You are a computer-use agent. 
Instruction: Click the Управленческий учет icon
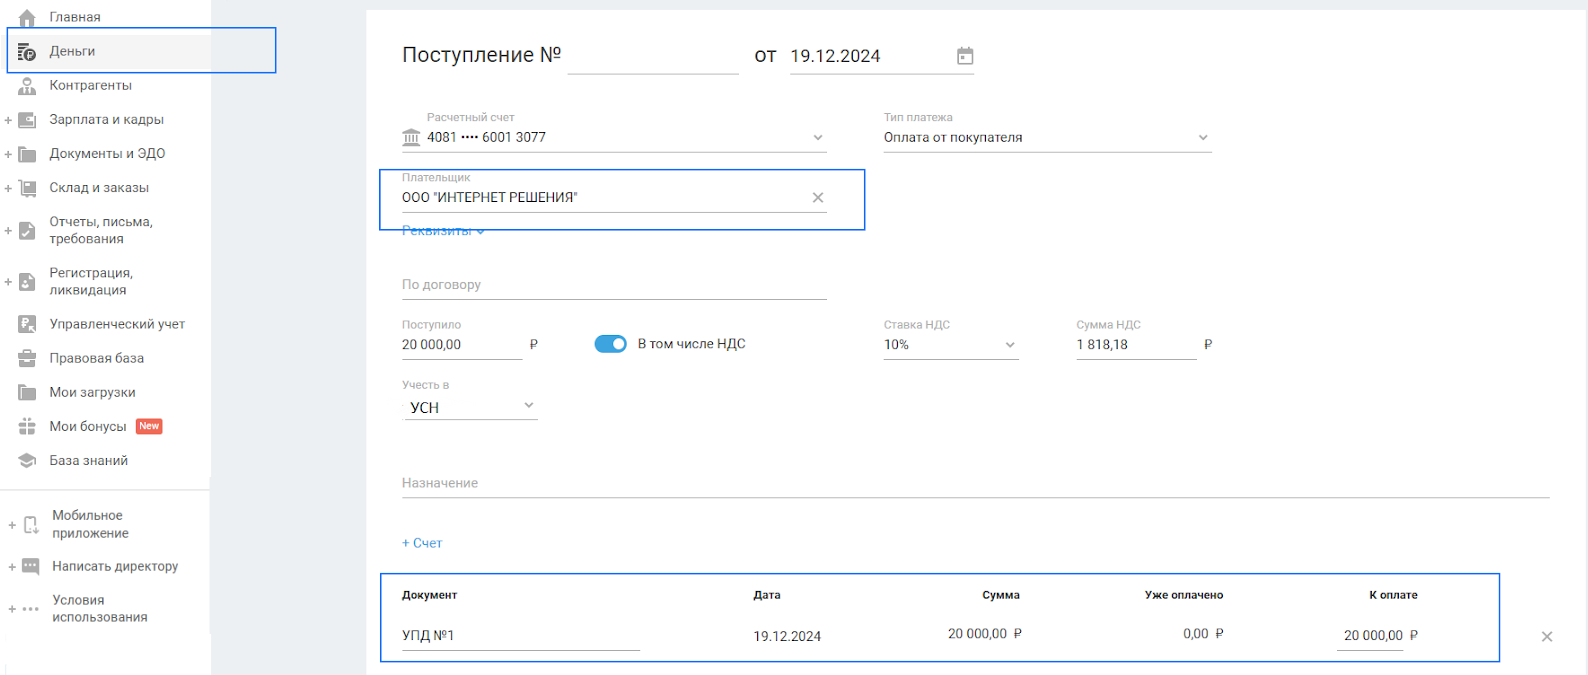27,324
